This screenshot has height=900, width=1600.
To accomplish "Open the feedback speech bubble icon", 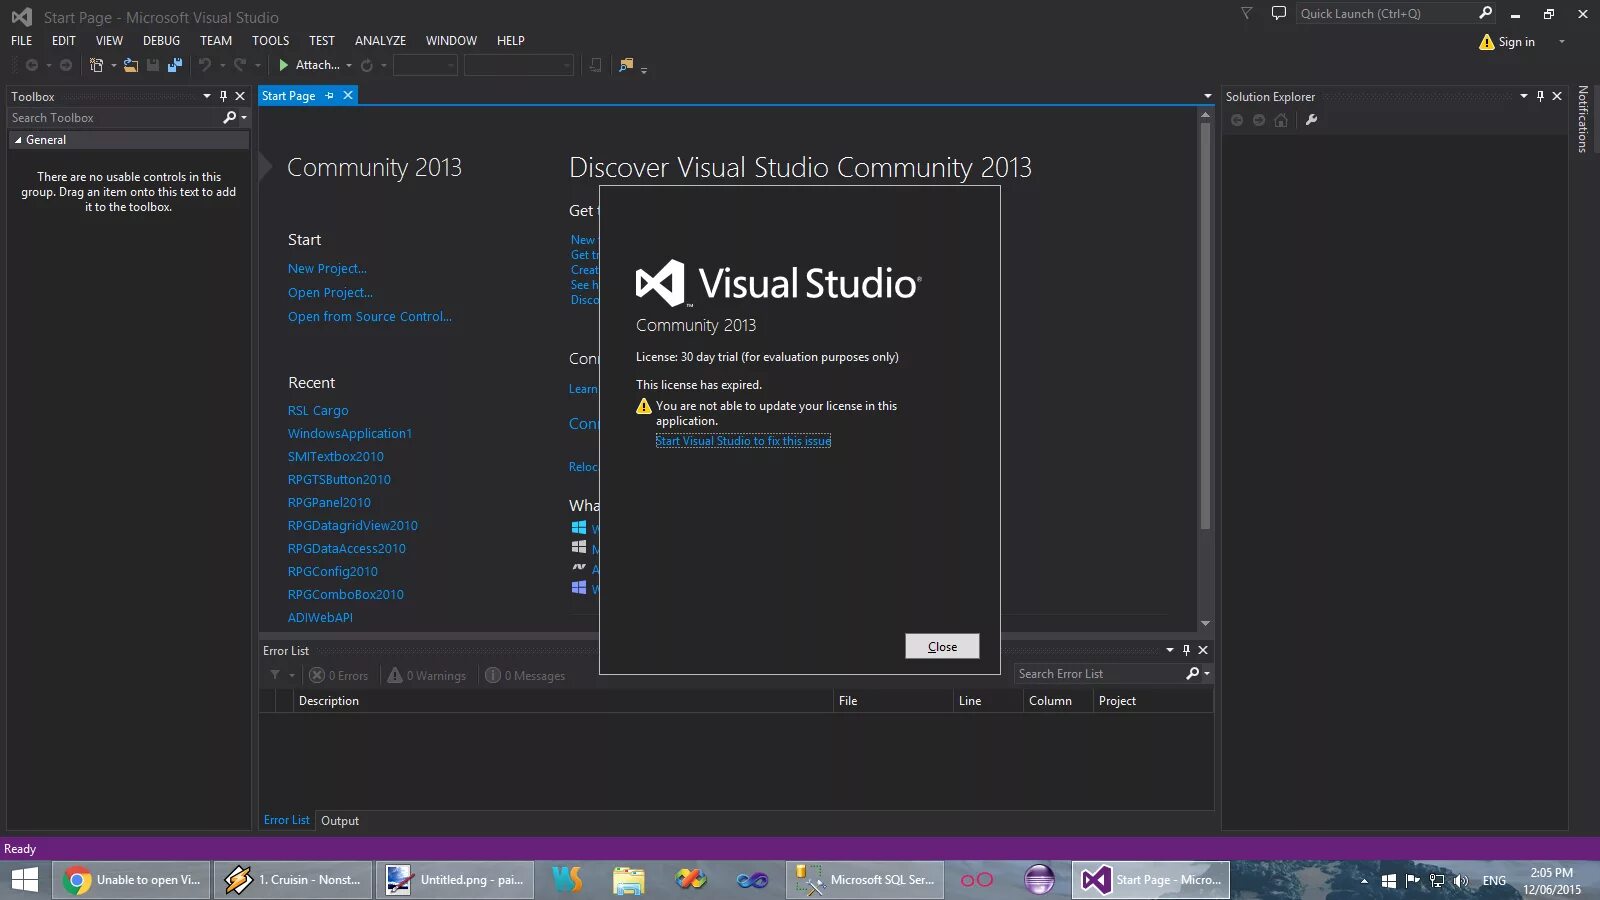I will 1278,13.
